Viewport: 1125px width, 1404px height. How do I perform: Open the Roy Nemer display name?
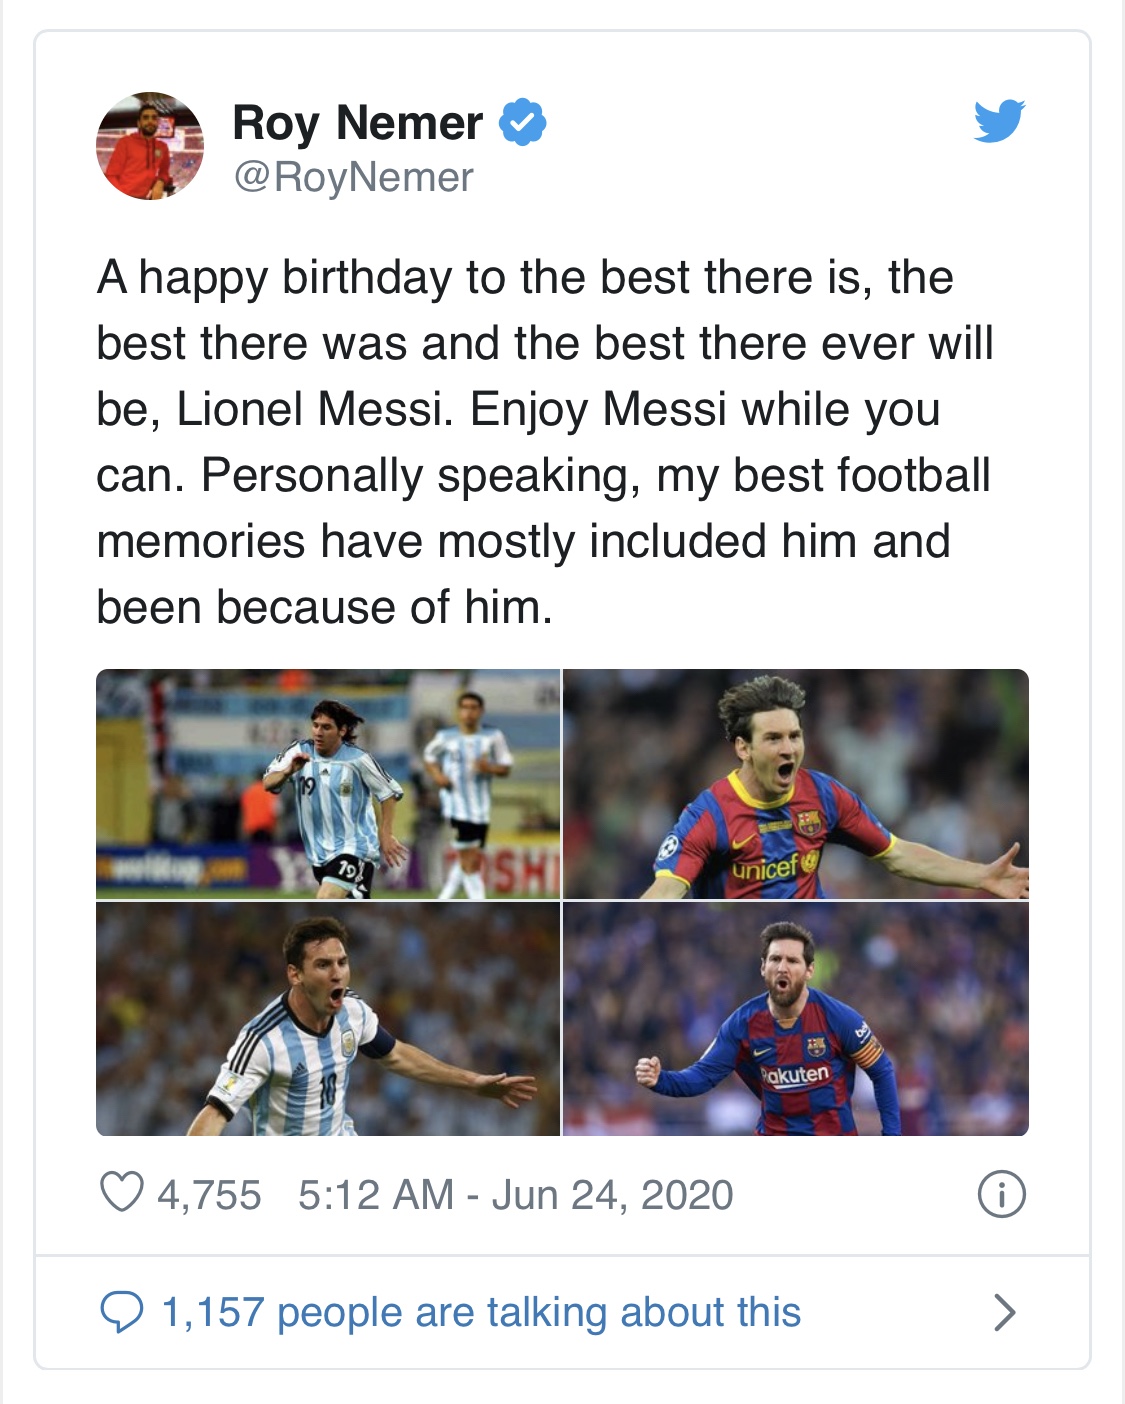(357, 123)
